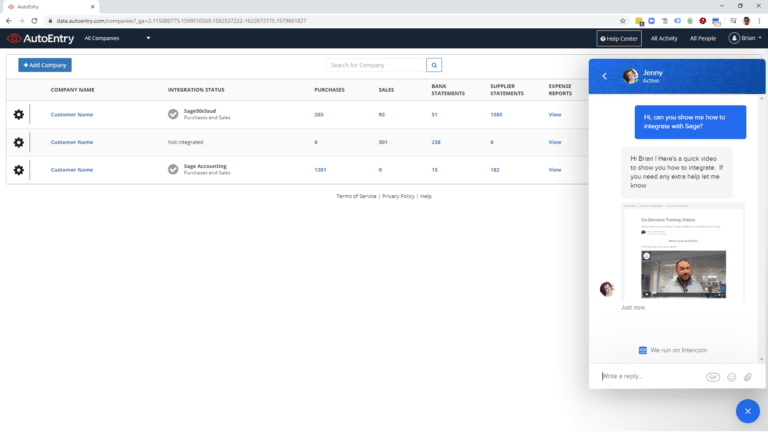Click the settings gear for the Sage50cloud company
The image size is (768, 432).
coord(18,115)
